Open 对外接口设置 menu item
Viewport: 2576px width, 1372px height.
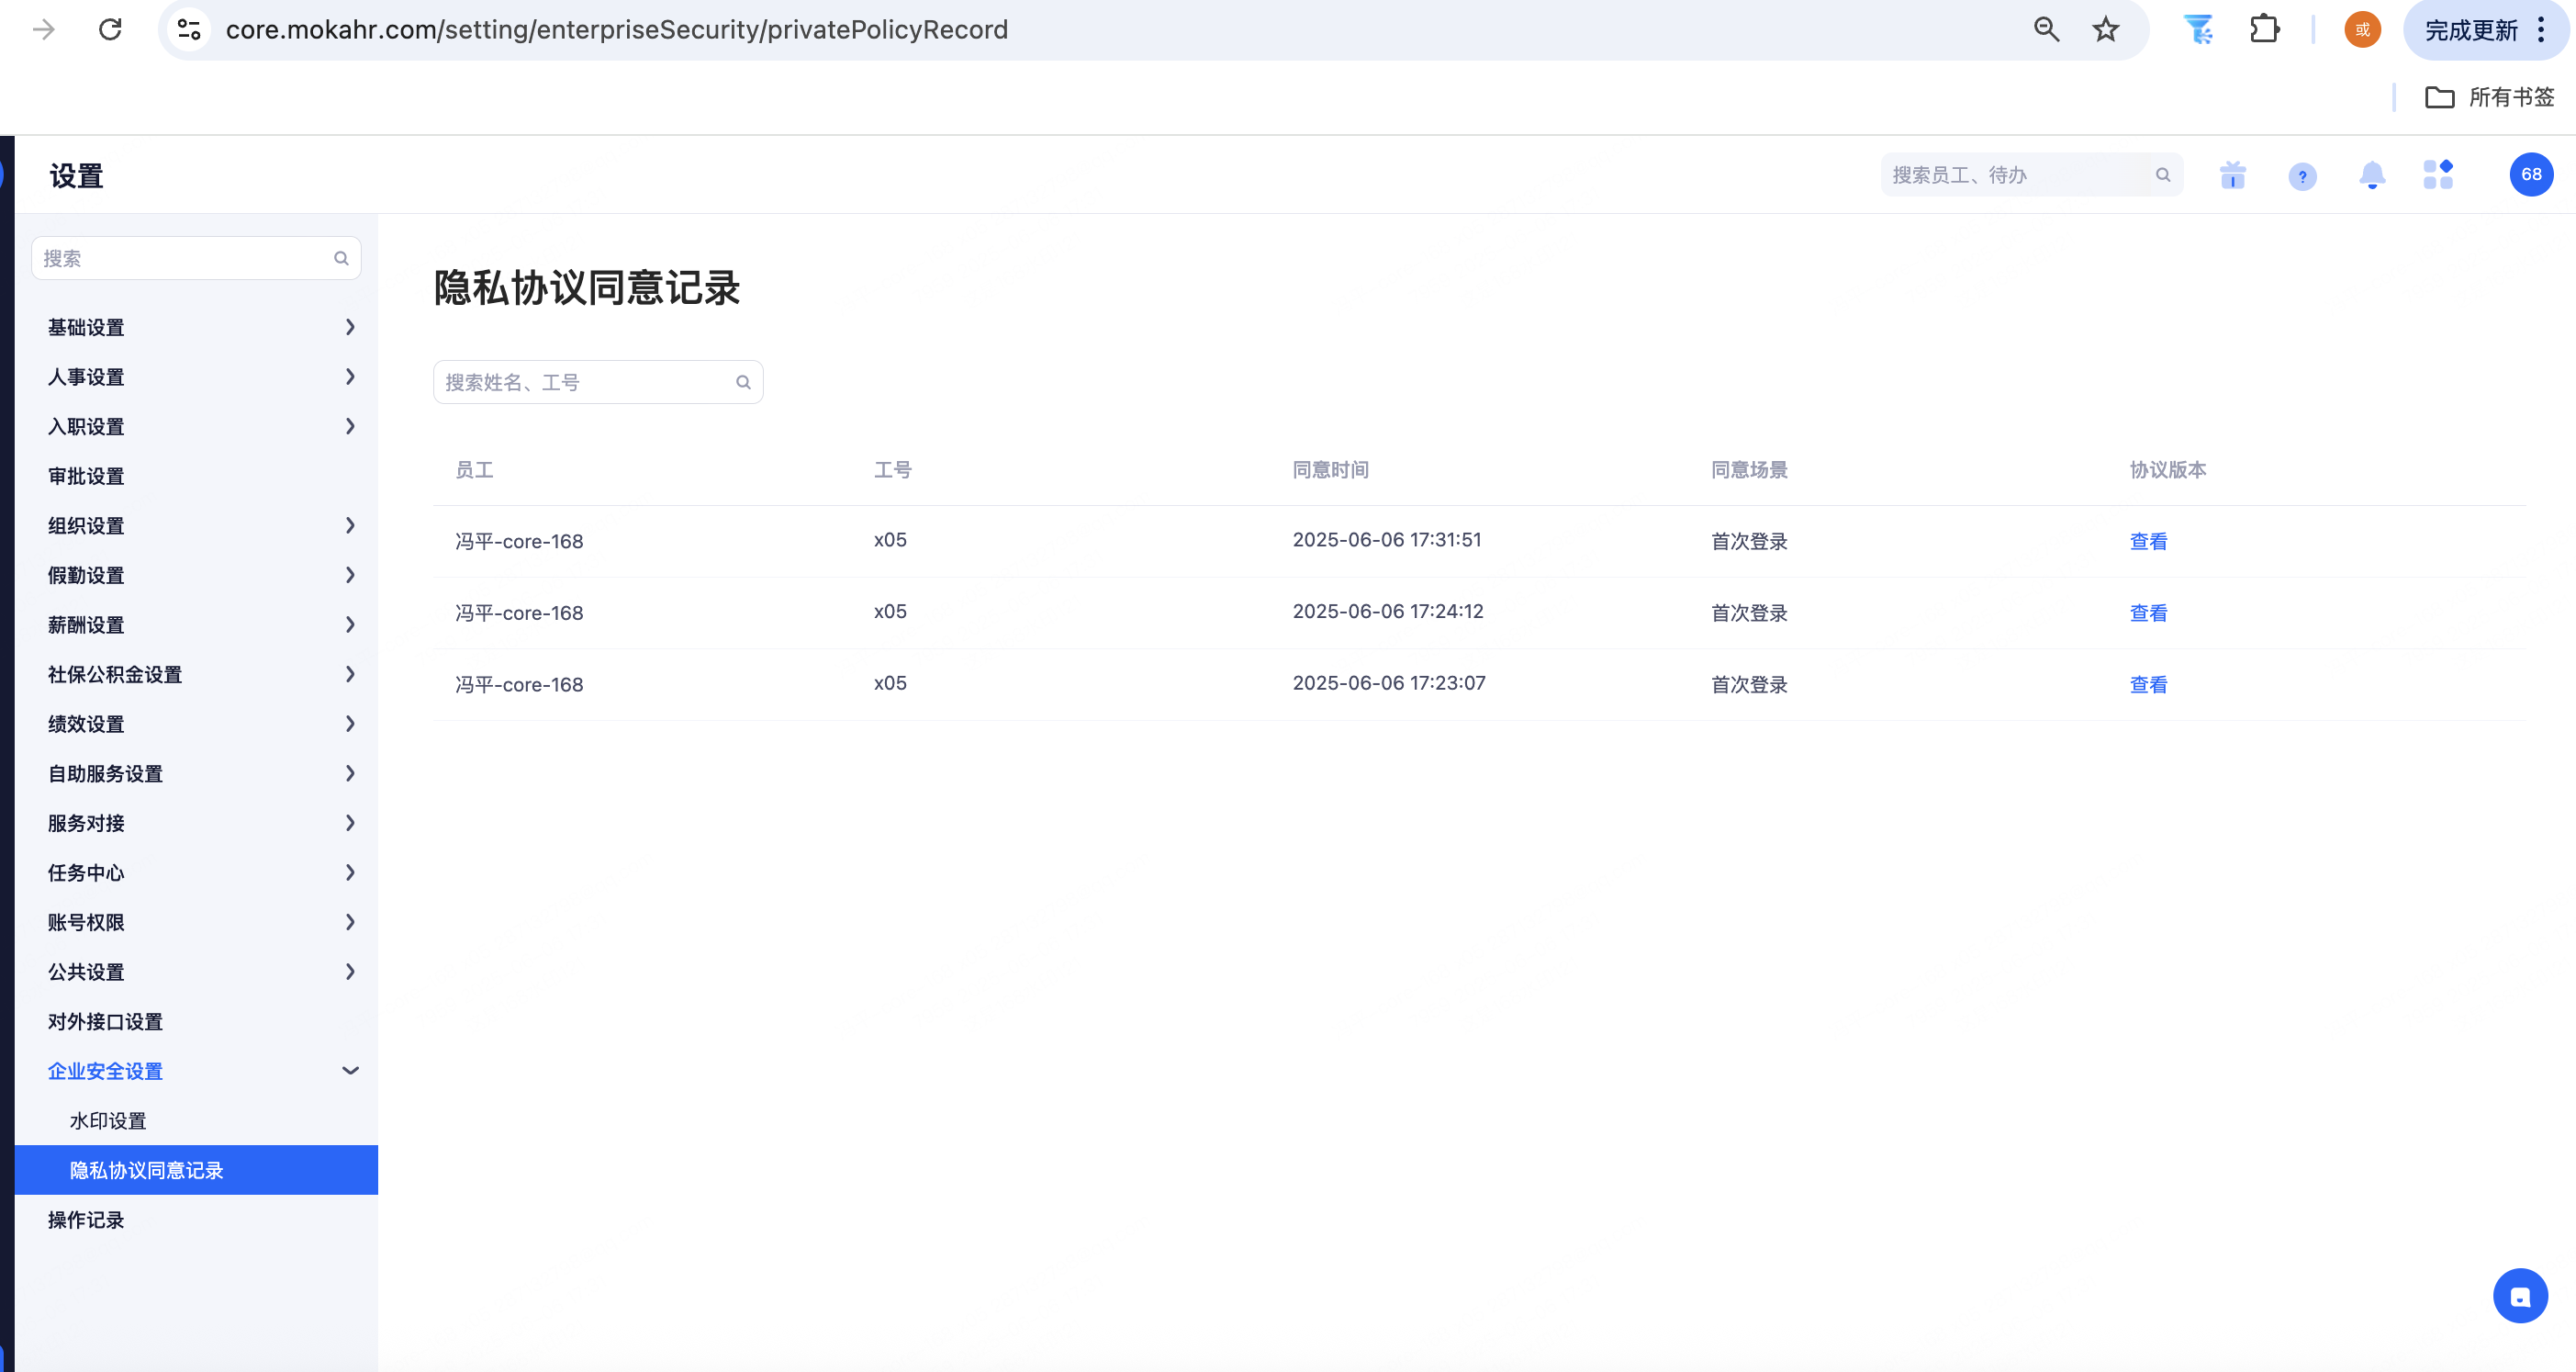(x=196, y=1021)
